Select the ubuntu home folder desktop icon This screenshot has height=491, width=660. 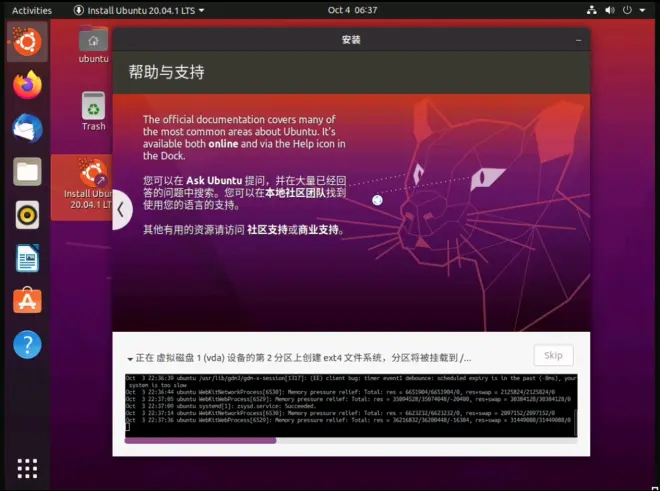[93, 44]
